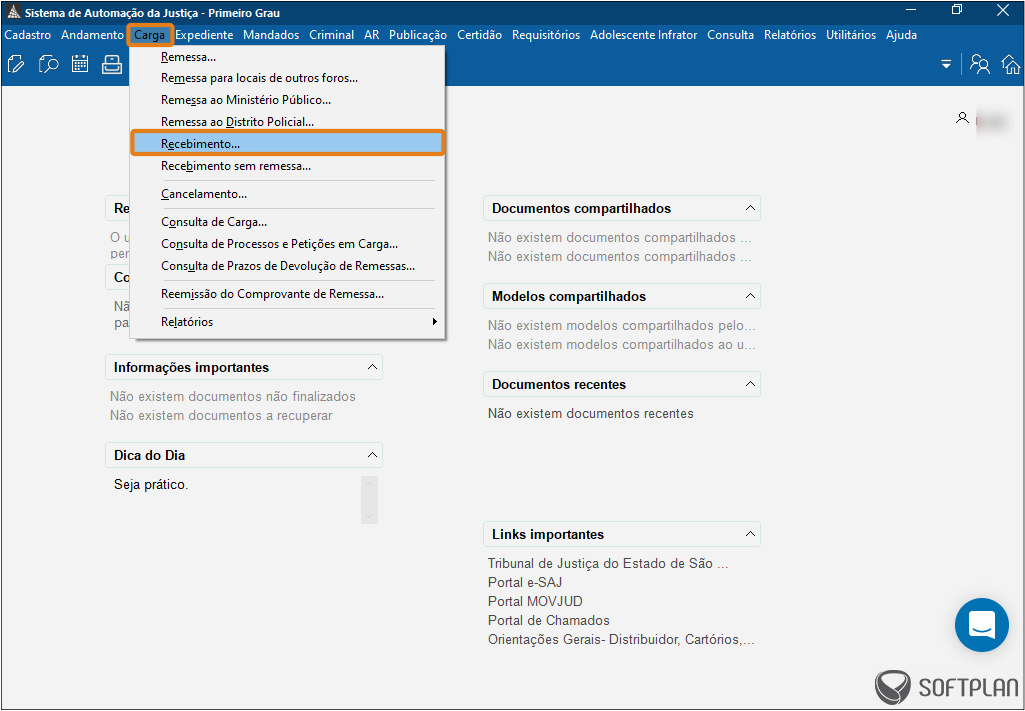
Task: Select the first Remessa... menu entry
Action: tap(288, 58)
